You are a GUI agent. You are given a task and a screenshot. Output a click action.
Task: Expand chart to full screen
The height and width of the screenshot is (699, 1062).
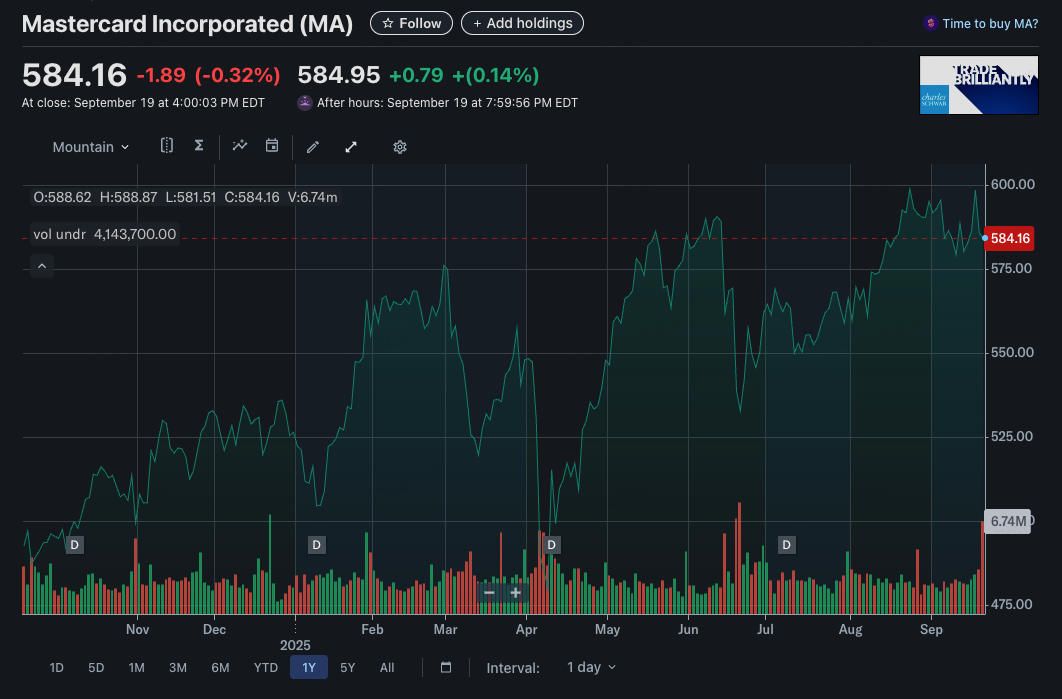click(x=351, y=147)
